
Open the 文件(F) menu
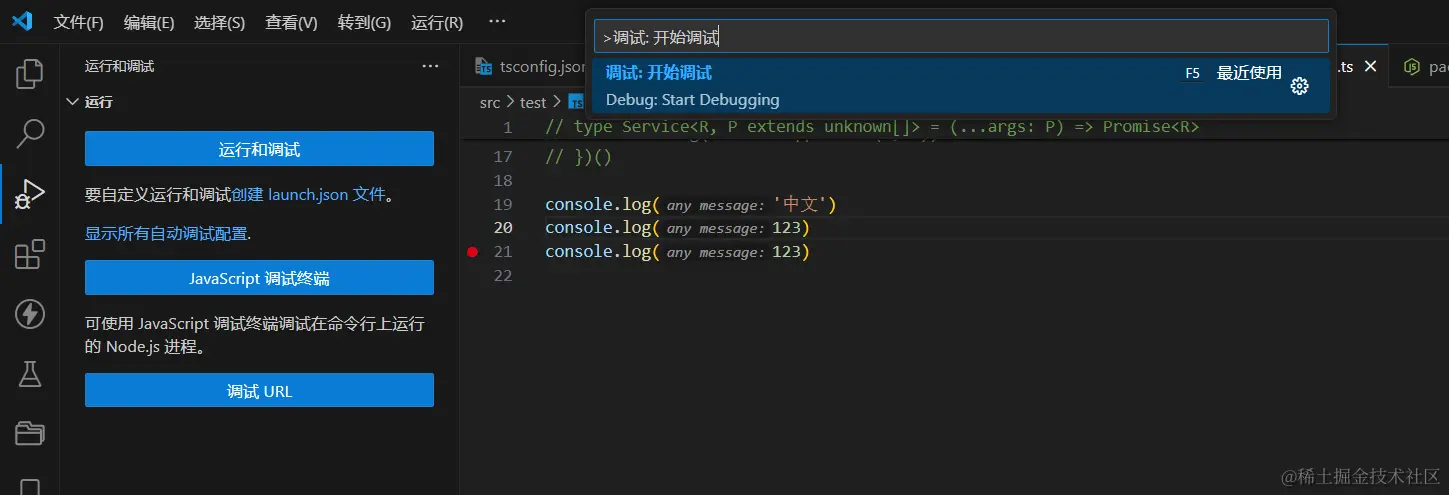point(78,22)
